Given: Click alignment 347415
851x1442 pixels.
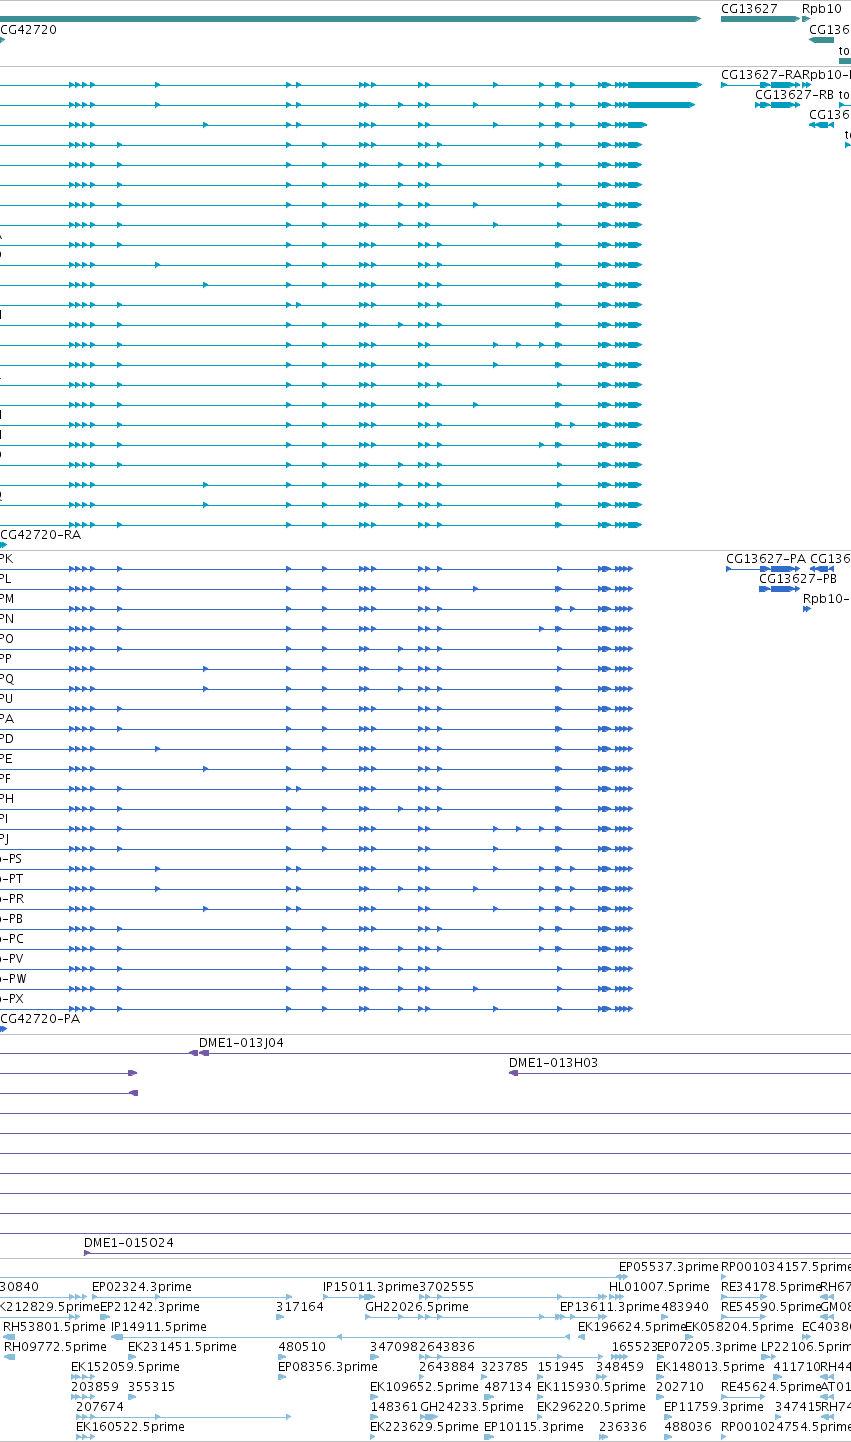Looking at the screenshot, I should point(798,1407).
